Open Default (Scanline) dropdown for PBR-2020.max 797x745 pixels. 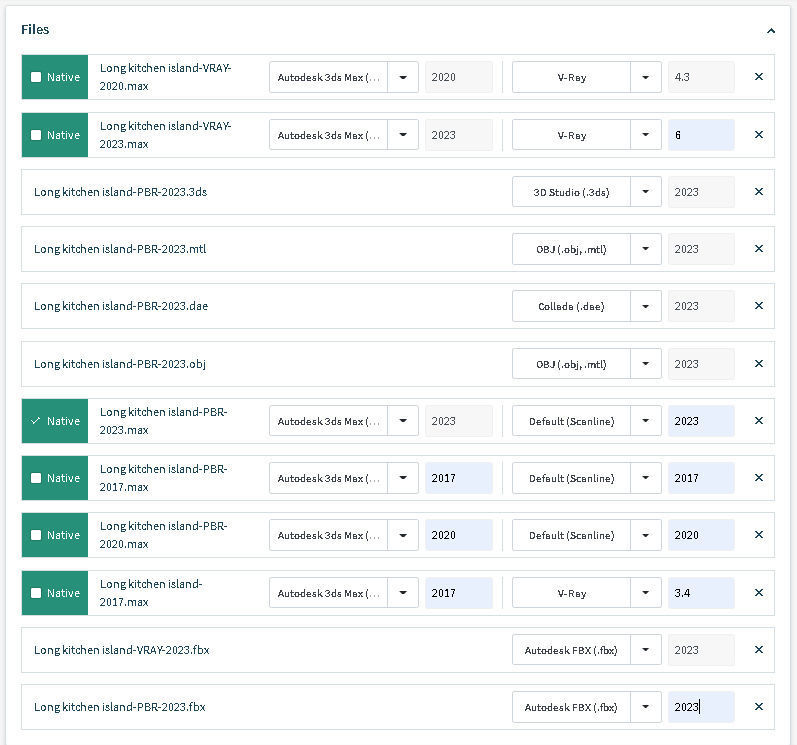(646, 535)
